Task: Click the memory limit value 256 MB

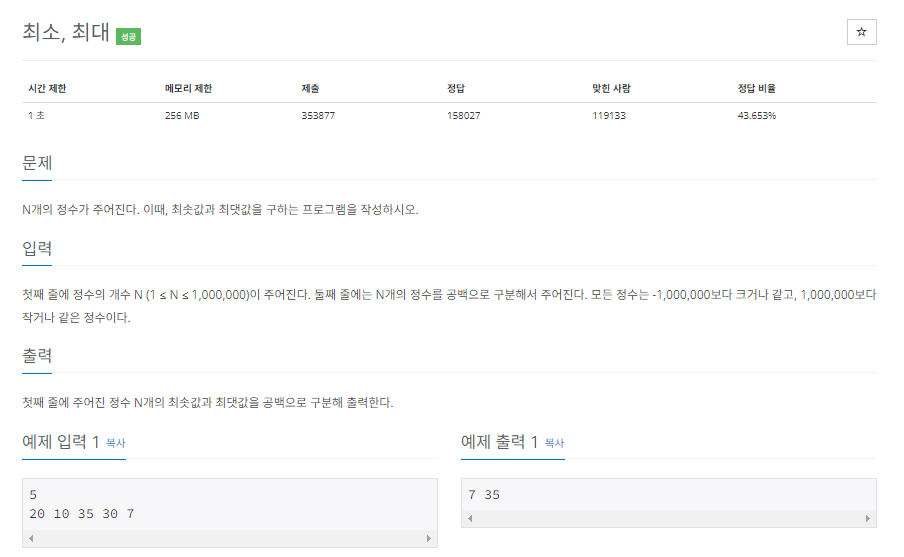Action: pos(182,115)
